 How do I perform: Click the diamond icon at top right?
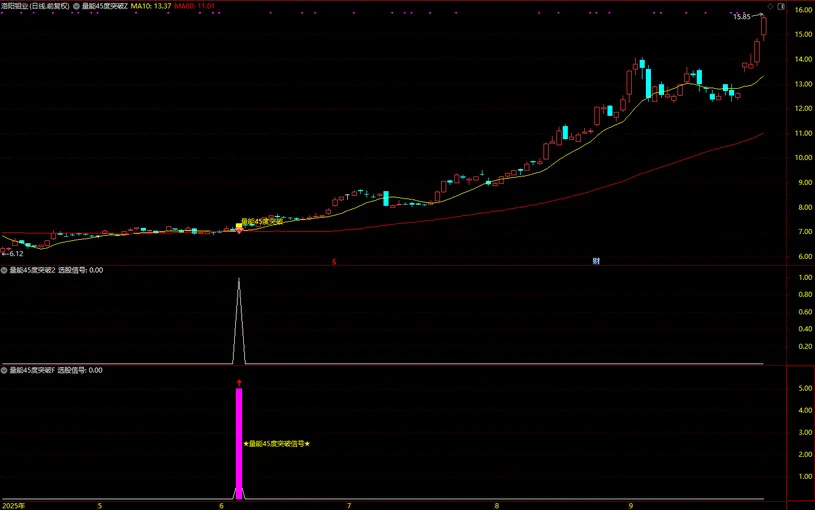coord(770,6)
